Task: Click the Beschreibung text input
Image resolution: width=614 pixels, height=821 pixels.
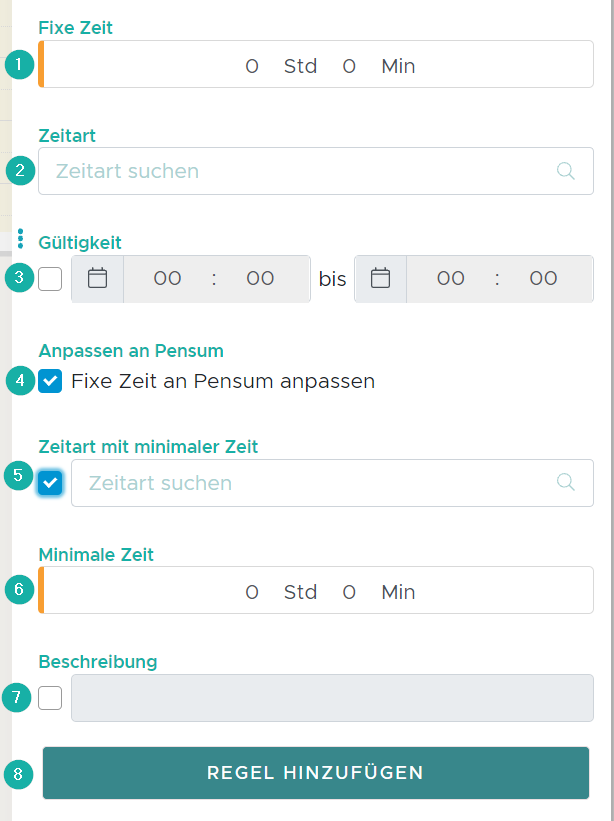Action: (x=333, y=698)
